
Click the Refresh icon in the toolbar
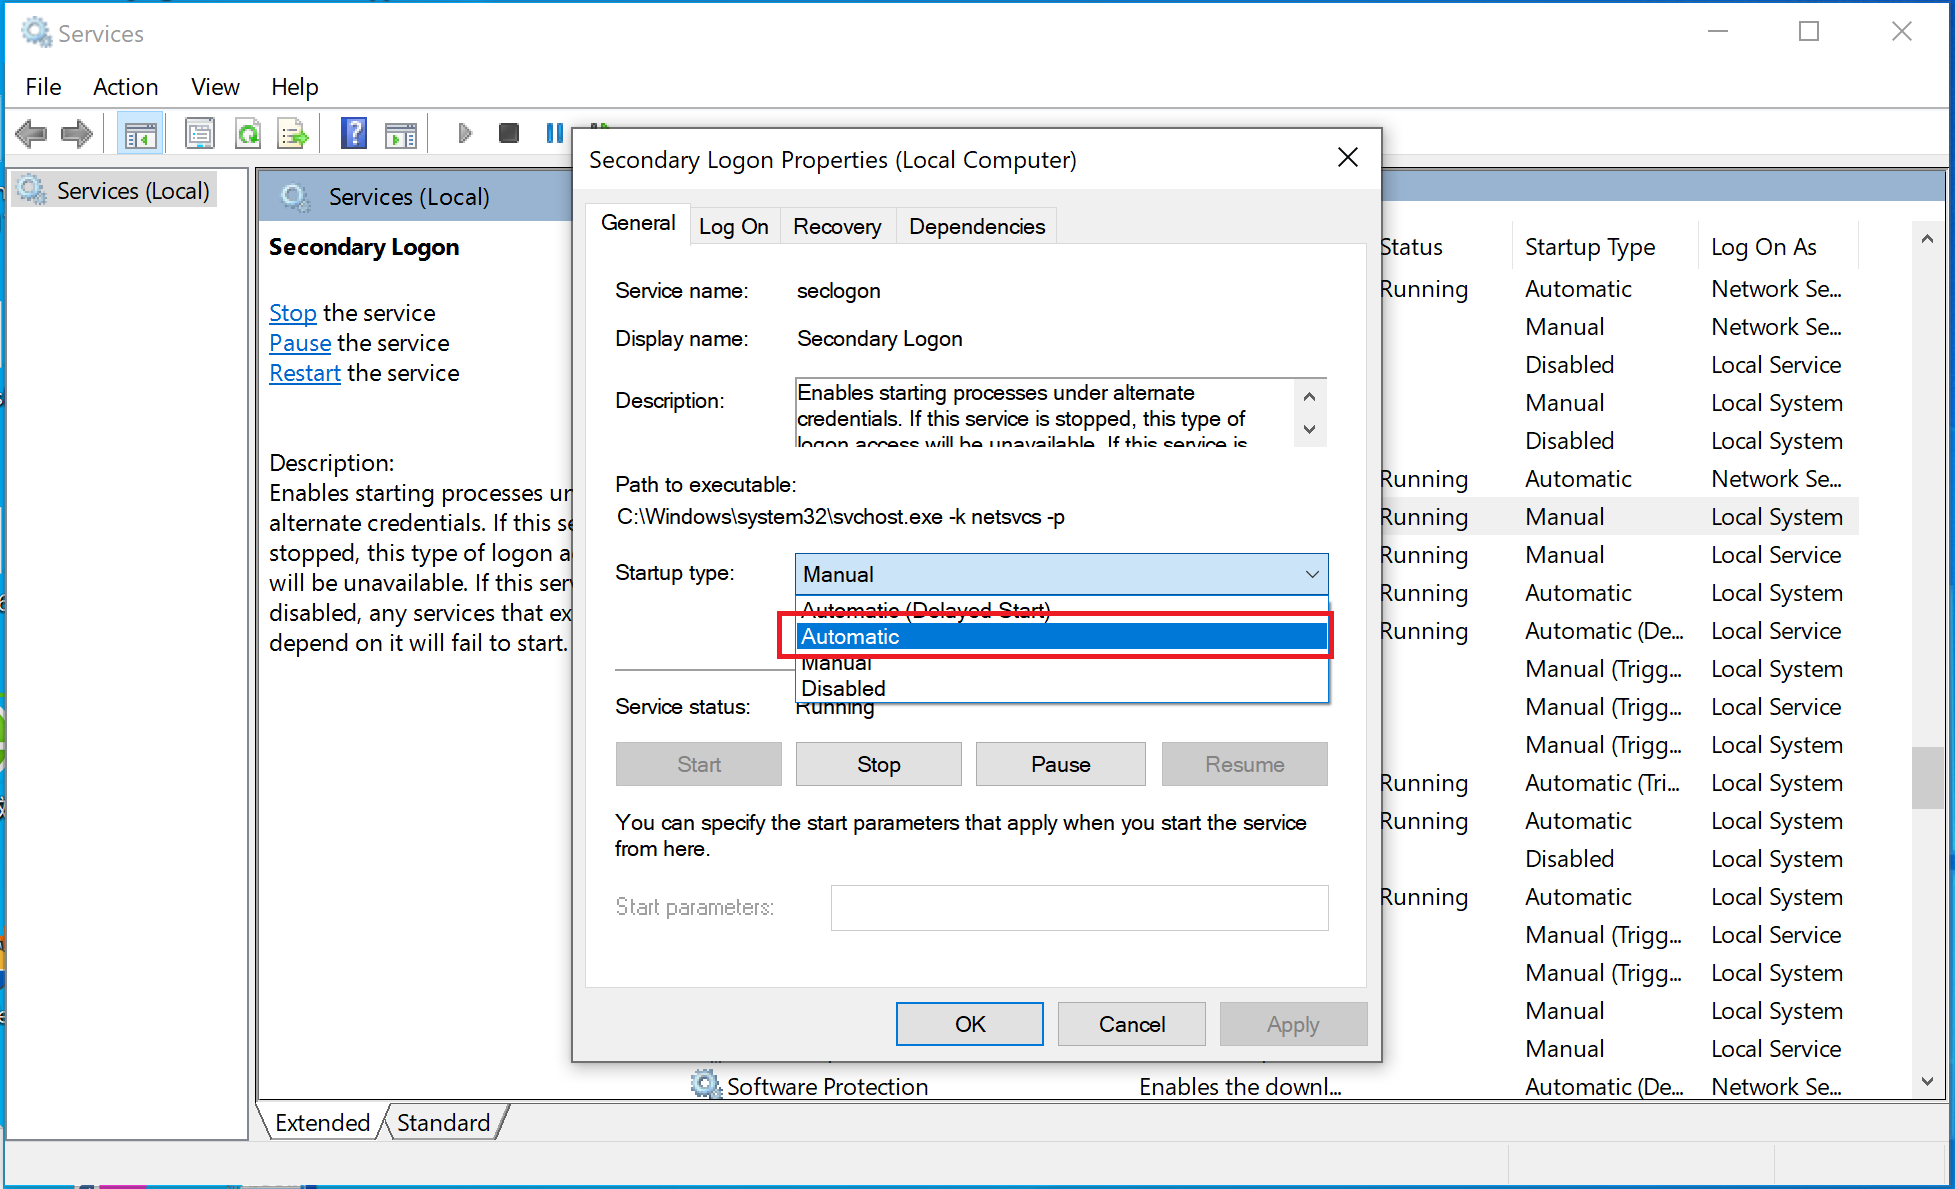tap(248, 132)
